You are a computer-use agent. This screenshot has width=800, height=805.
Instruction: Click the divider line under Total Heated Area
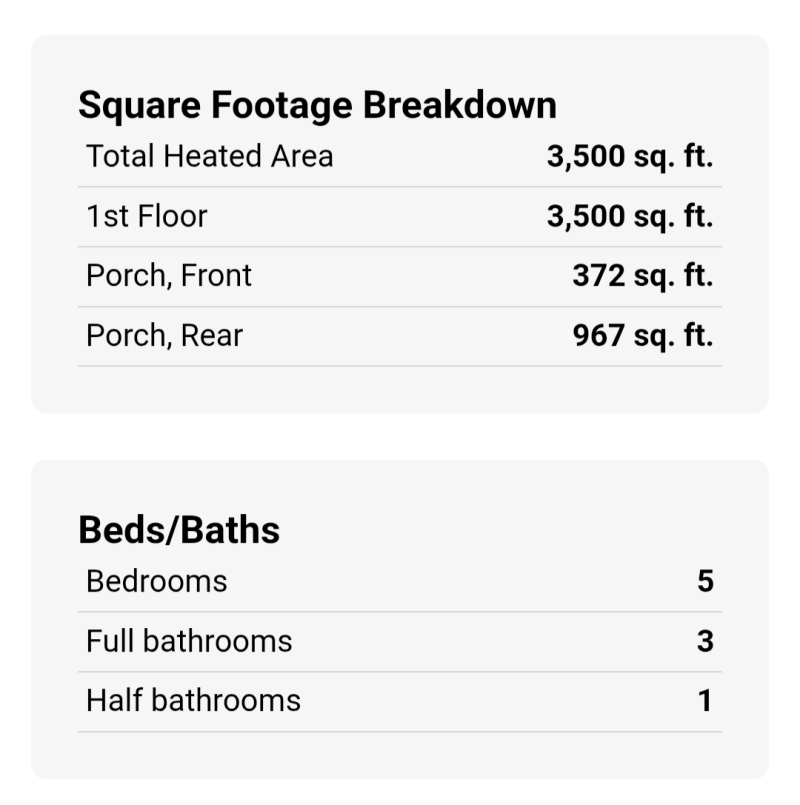tap(400, 186)
